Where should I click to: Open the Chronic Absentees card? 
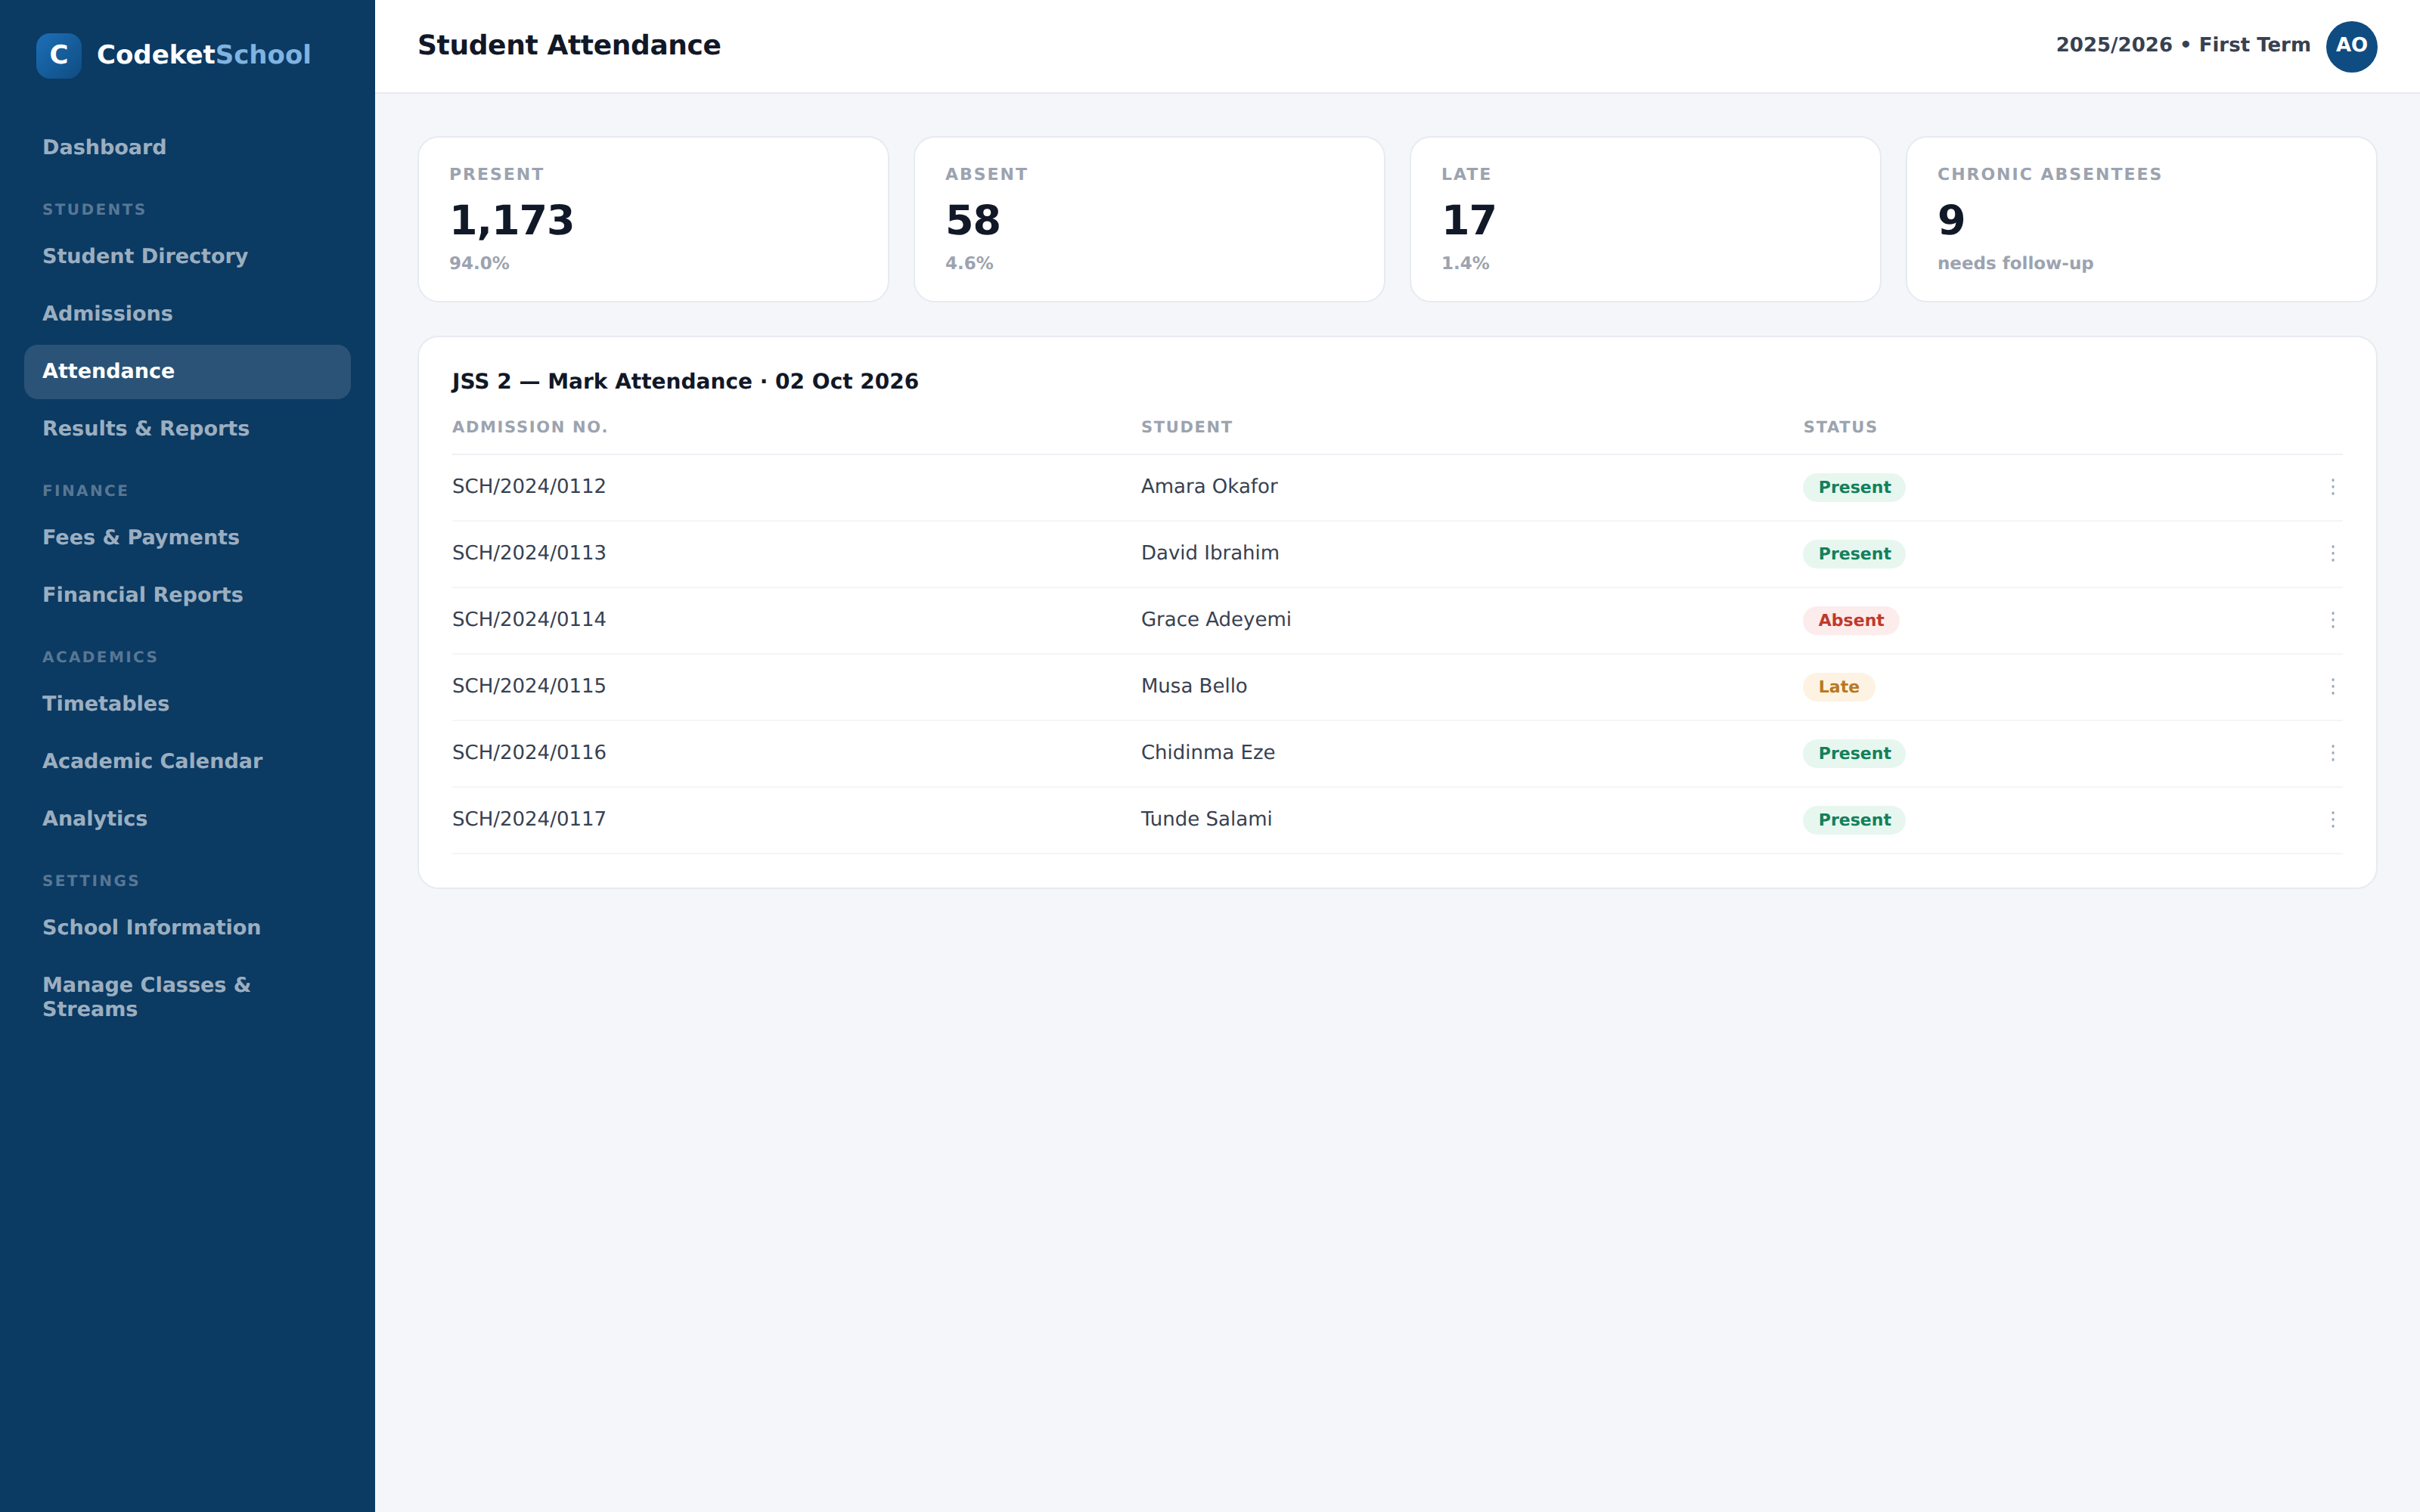(2141, 219)
